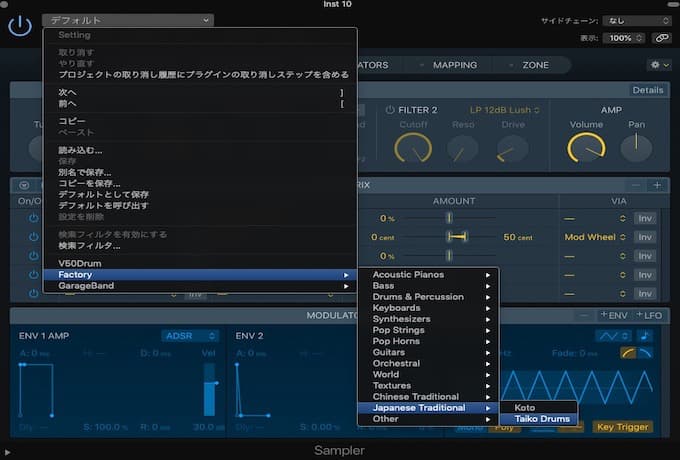The width and height of the screenshot is (680, 460).
Task: Choose デフォルトを呼び出す menu entry
Action: [x=201, y=206]
